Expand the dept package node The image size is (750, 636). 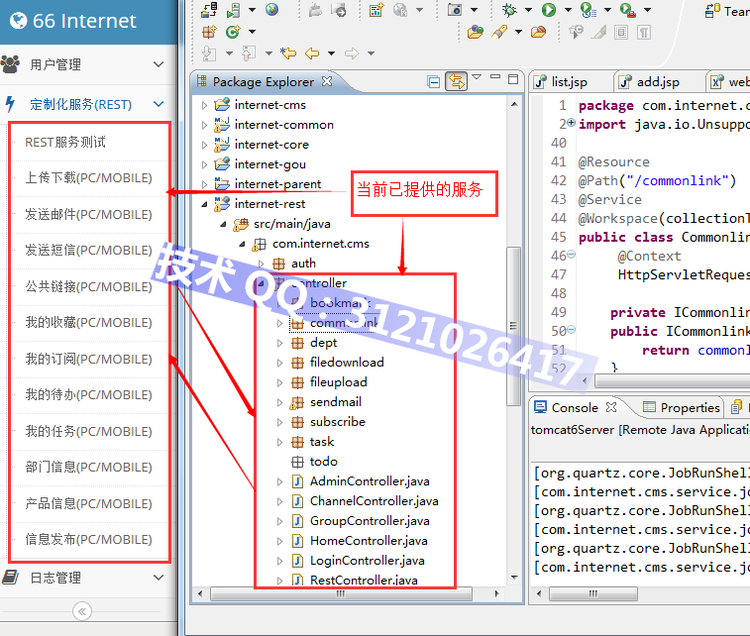pyautogui.click(x=280, y=343)
